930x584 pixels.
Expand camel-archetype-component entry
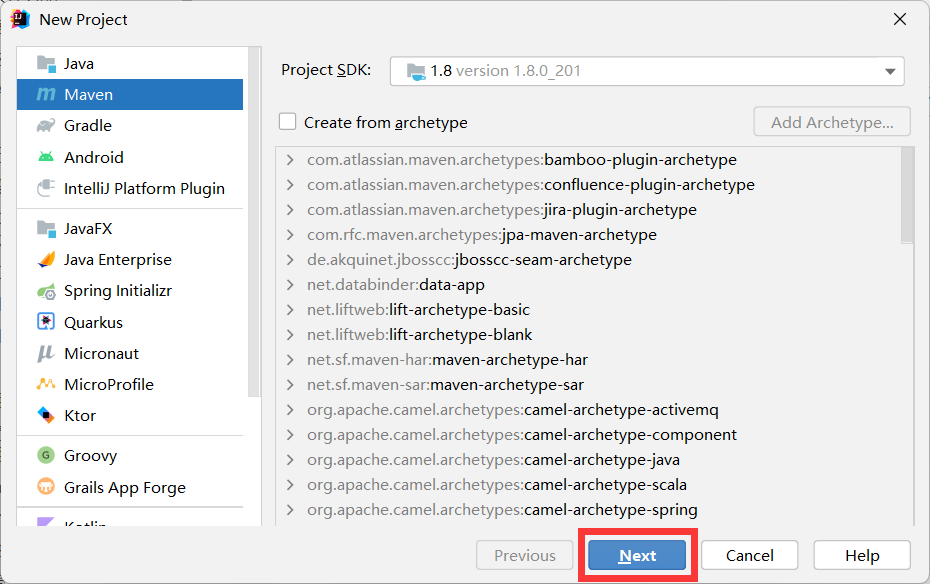290,435
